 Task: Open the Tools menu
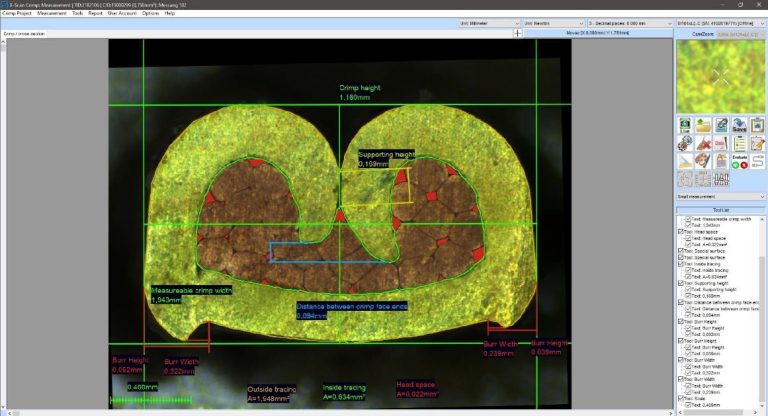pyautogui.click(x=77, y=13)
